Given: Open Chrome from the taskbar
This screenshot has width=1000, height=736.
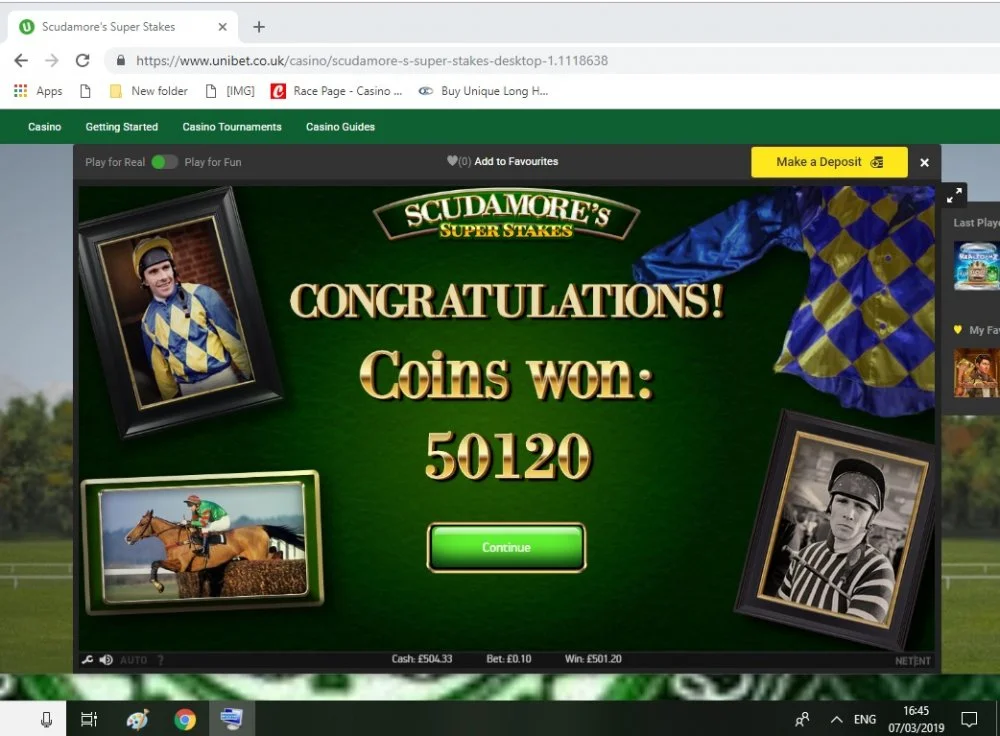Looking at the screenshot, I should click(x=185, y=719).
